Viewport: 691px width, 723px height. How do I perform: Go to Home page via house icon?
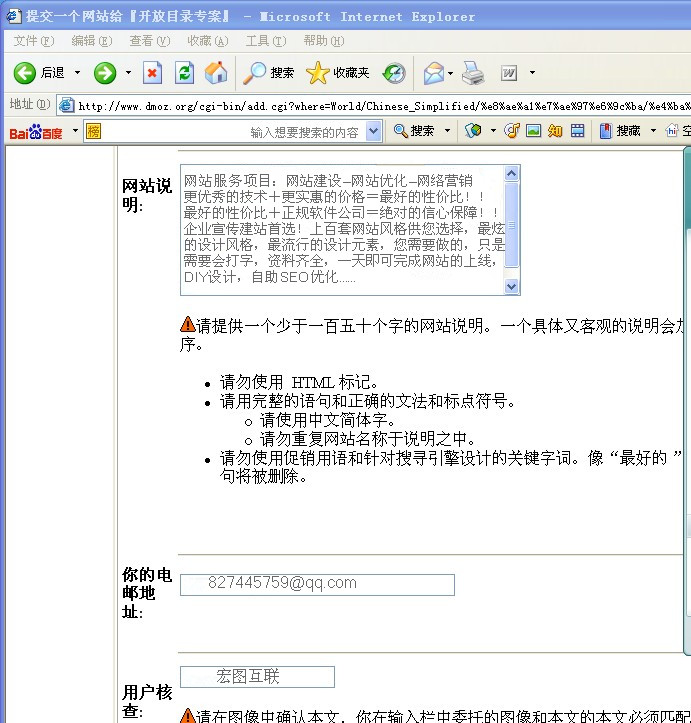(x=216, y=73)
